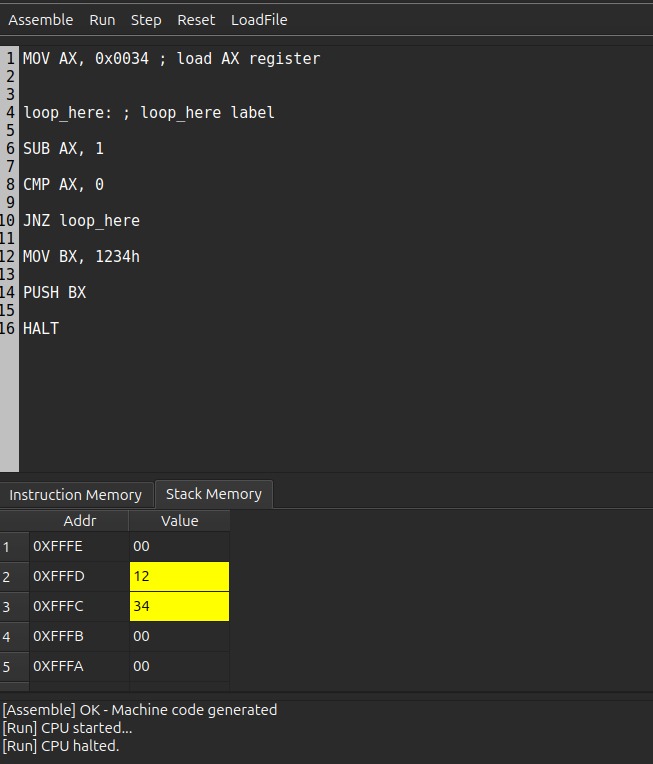Click the JNZ loop_here instruction

coord(81,221)
